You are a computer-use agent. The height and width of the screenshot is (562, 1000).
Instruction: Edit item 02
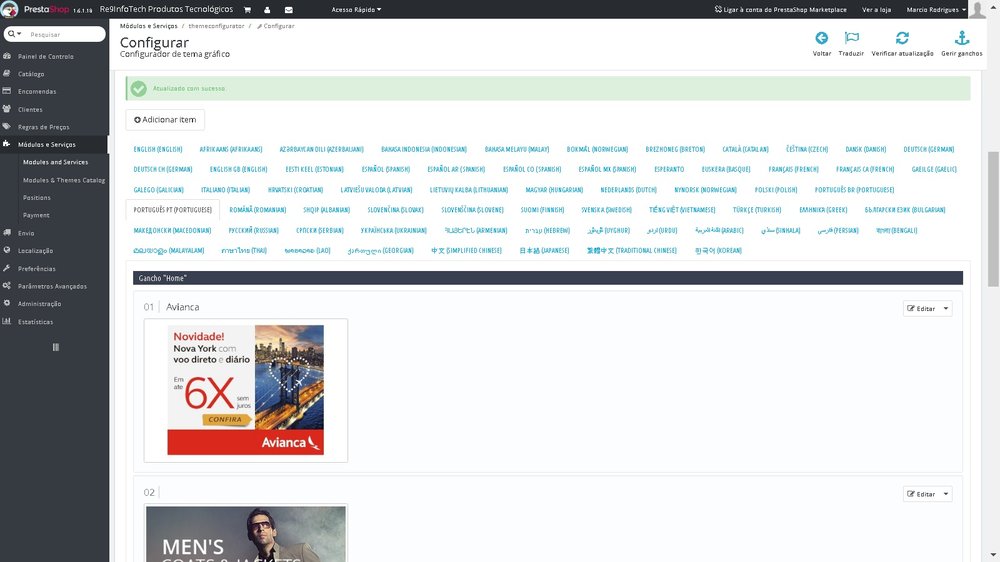[x=921, y=494]
